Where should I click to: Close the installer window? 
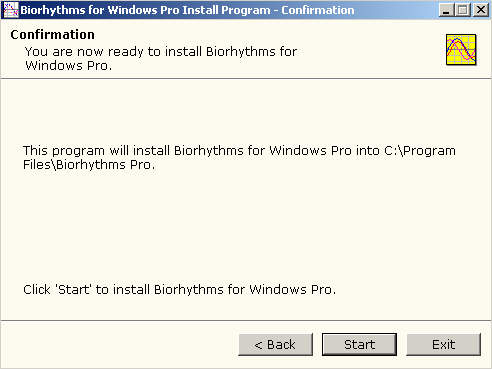coord(481,10)
